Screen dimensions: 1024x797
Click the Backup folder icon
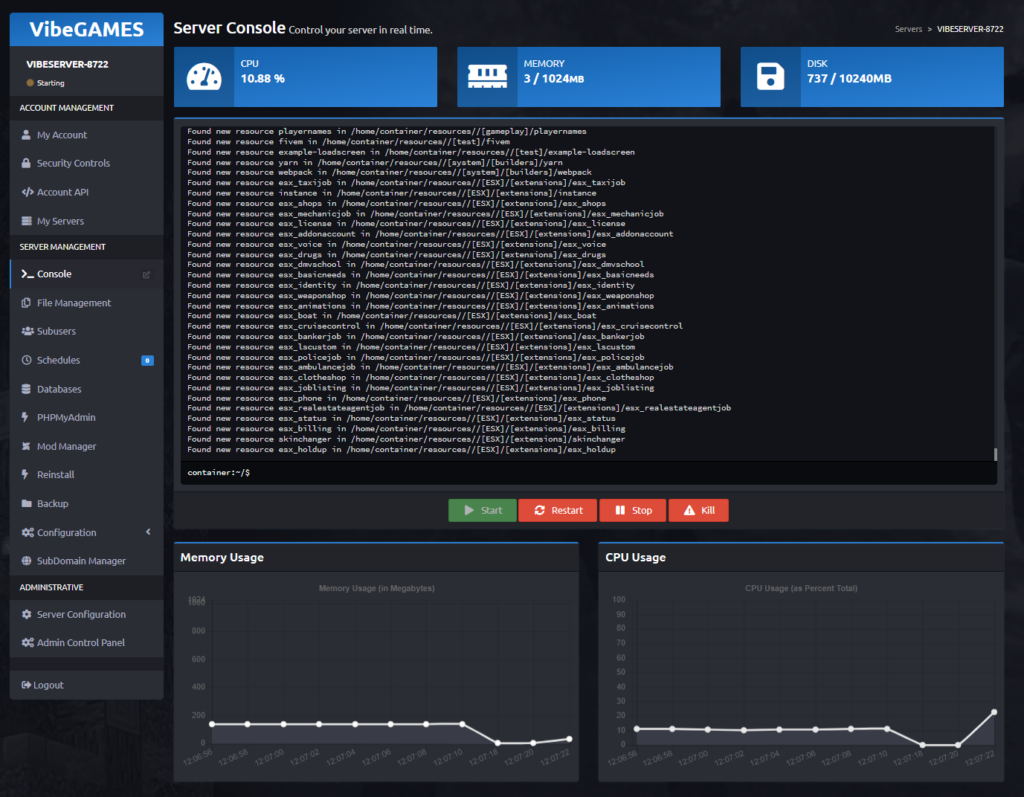tap(26, 503)
